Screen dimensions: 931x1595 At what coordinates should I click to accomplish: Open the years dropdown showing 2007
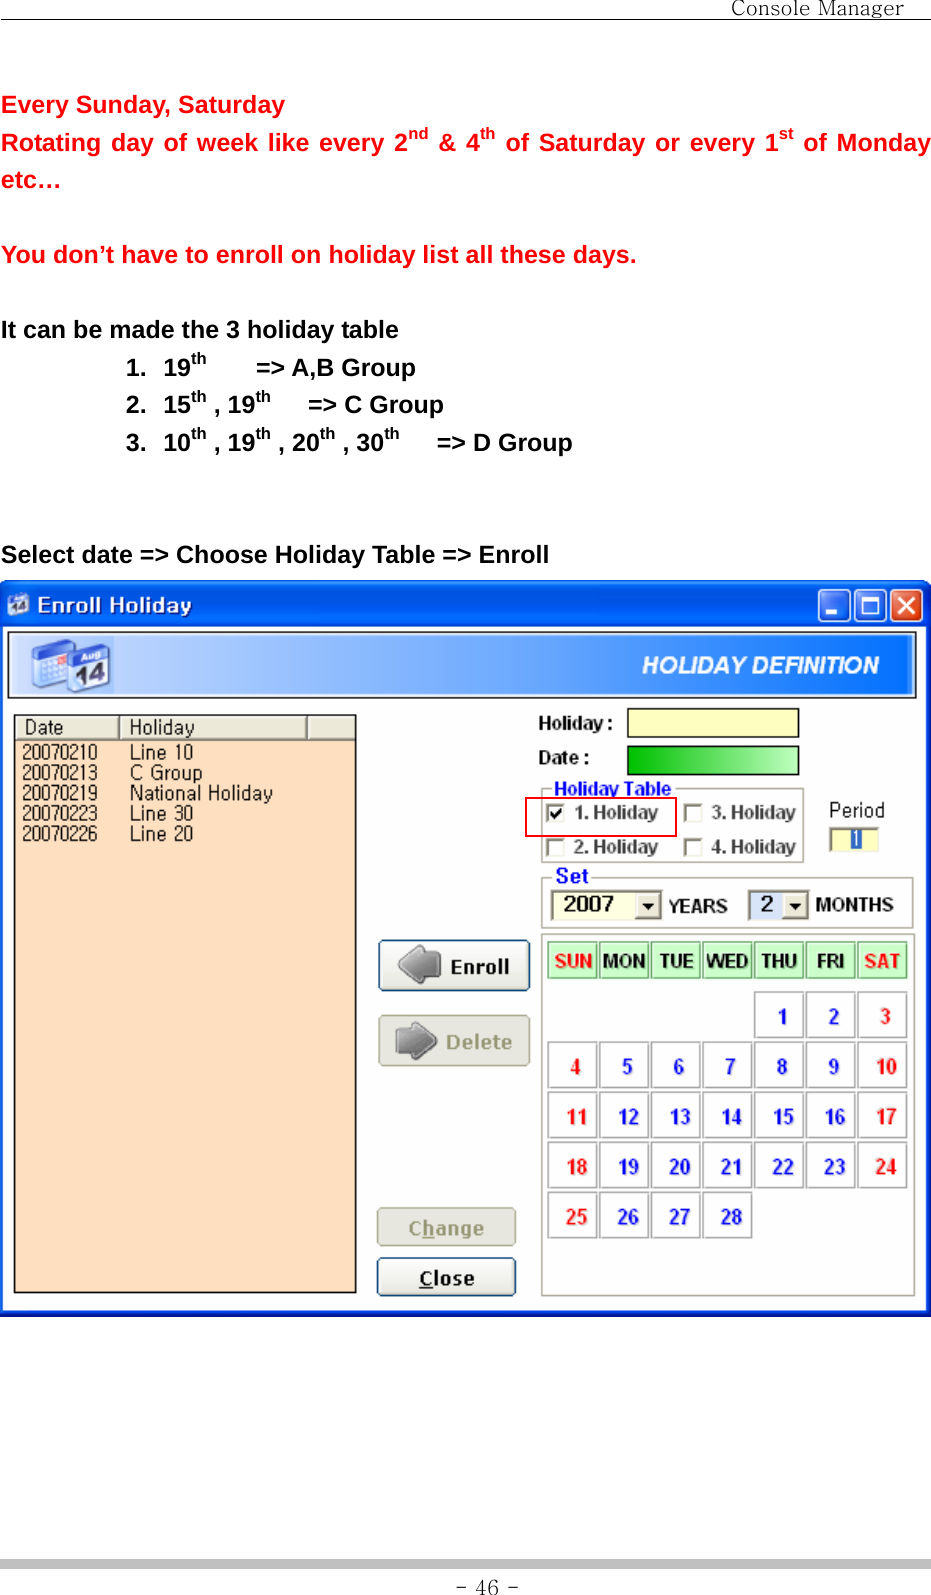coord(649,905)
